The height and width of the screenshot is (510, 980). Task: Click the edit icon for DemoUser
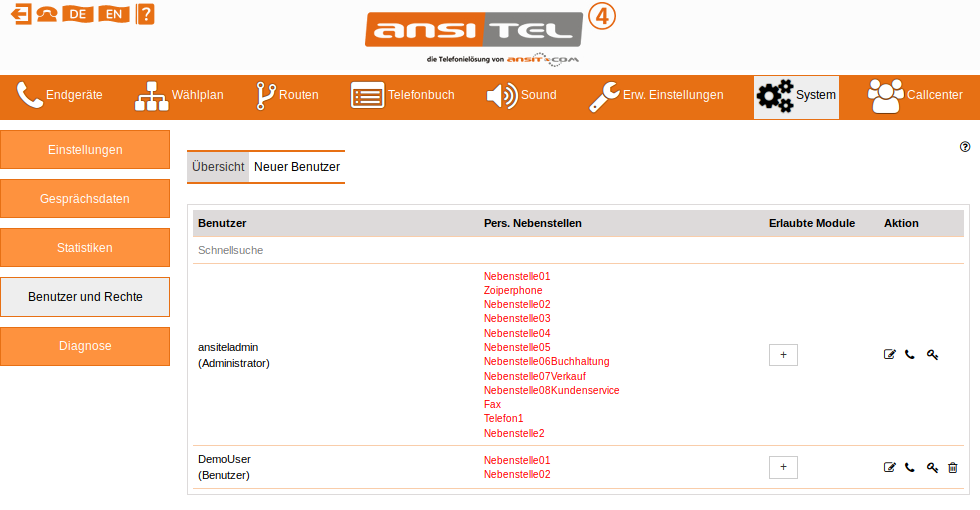click(x=890, y=467)
